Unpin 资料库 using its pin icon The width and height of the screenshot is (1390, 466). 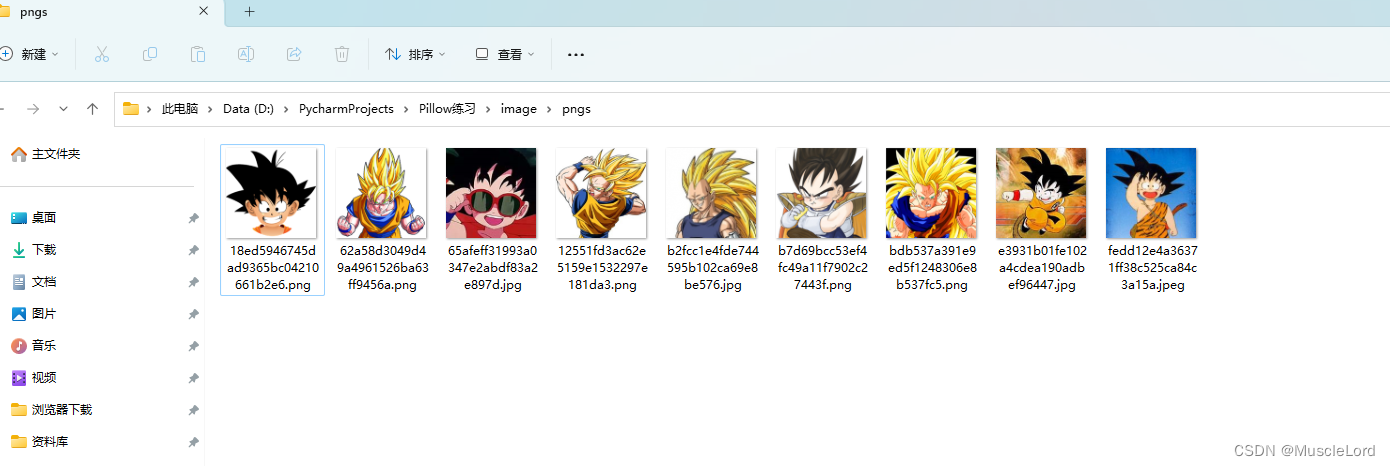pos(193,442)
